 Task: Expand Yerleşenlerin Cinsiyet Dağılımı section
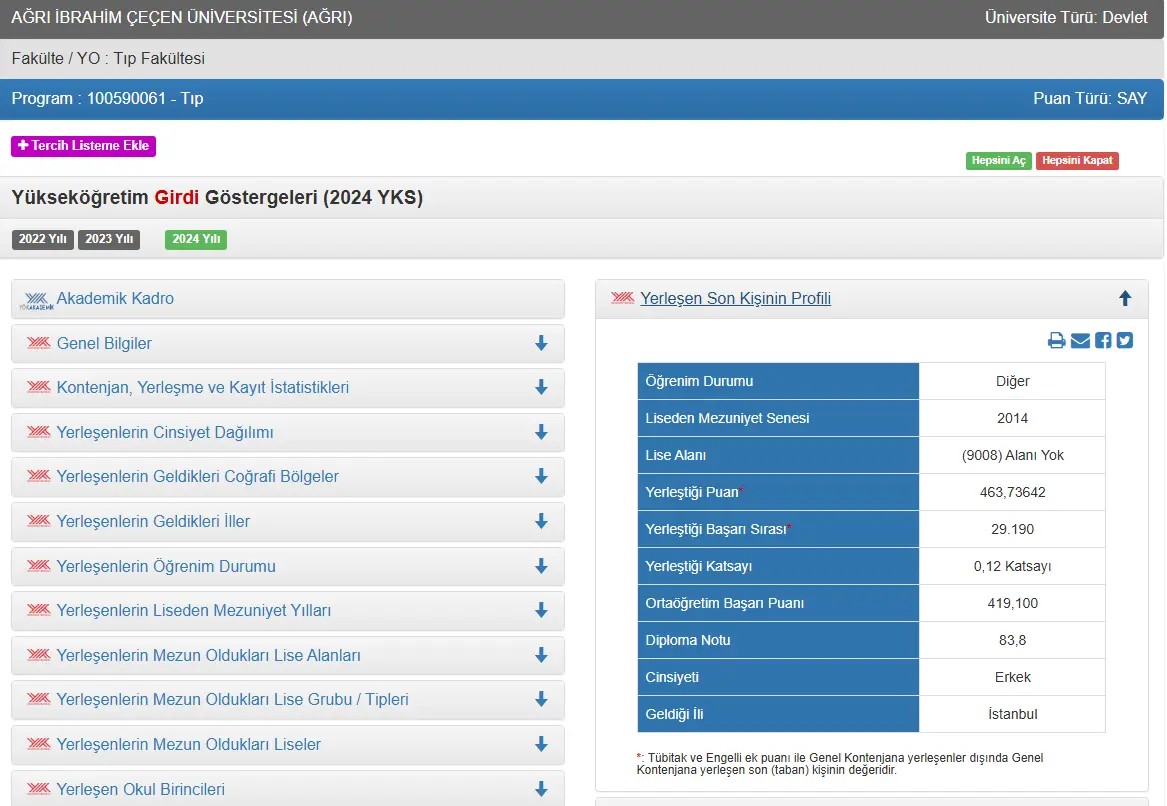click(541, 432)
